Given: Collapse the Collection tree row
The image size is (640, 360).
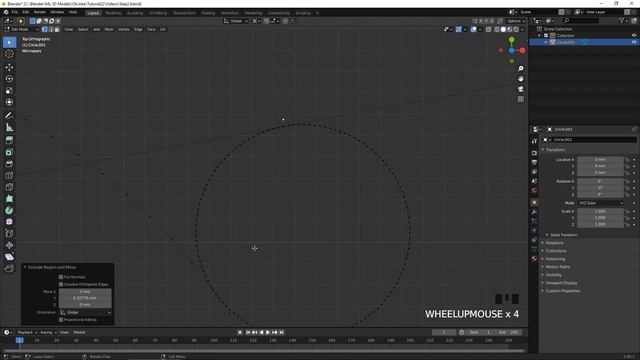Looking at the screenshot, I should [539, 36].
